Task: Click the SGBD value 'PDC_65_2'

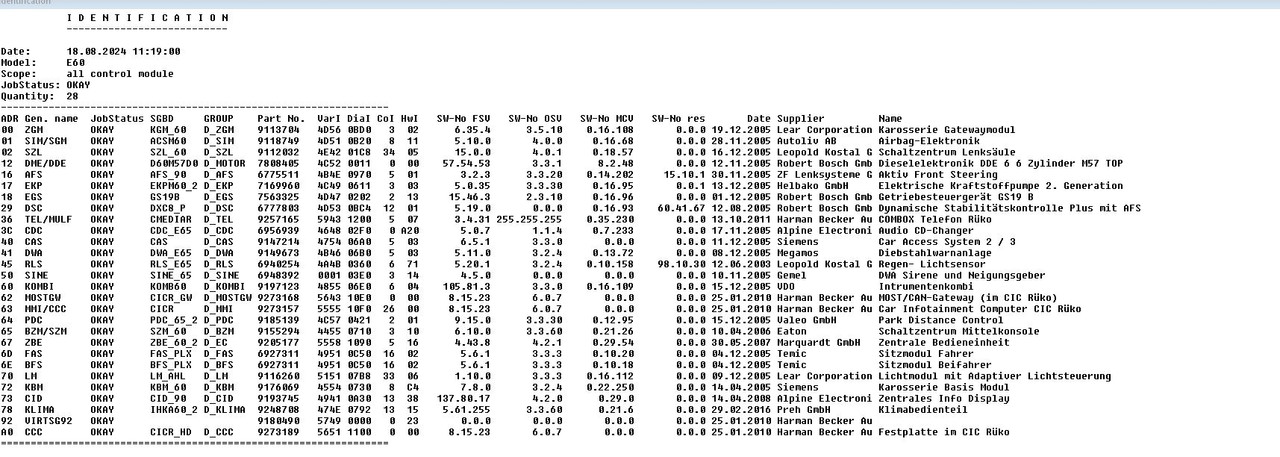Action: click(174, 320)
